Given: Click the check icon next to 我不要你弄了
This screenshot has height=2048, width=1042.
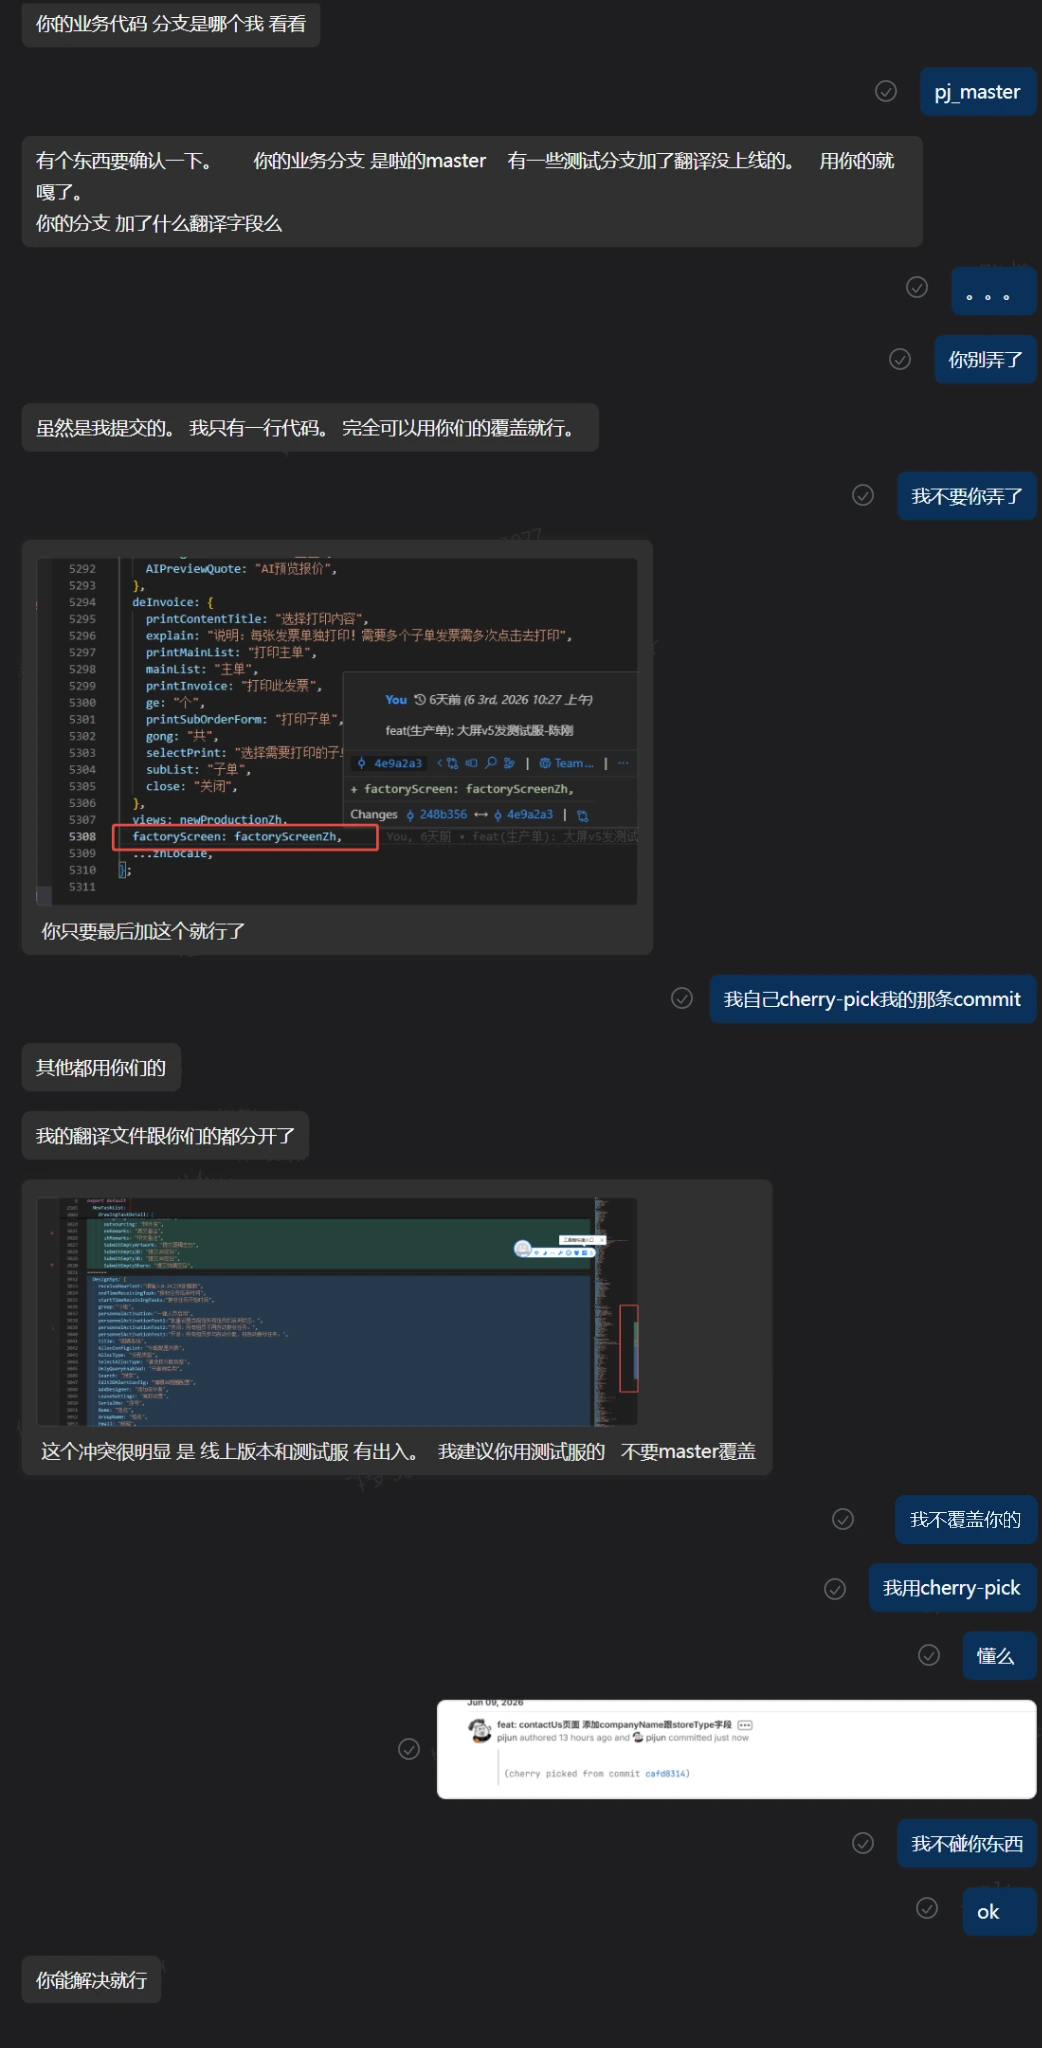Looking at the screenshot, I should (863, 495).
